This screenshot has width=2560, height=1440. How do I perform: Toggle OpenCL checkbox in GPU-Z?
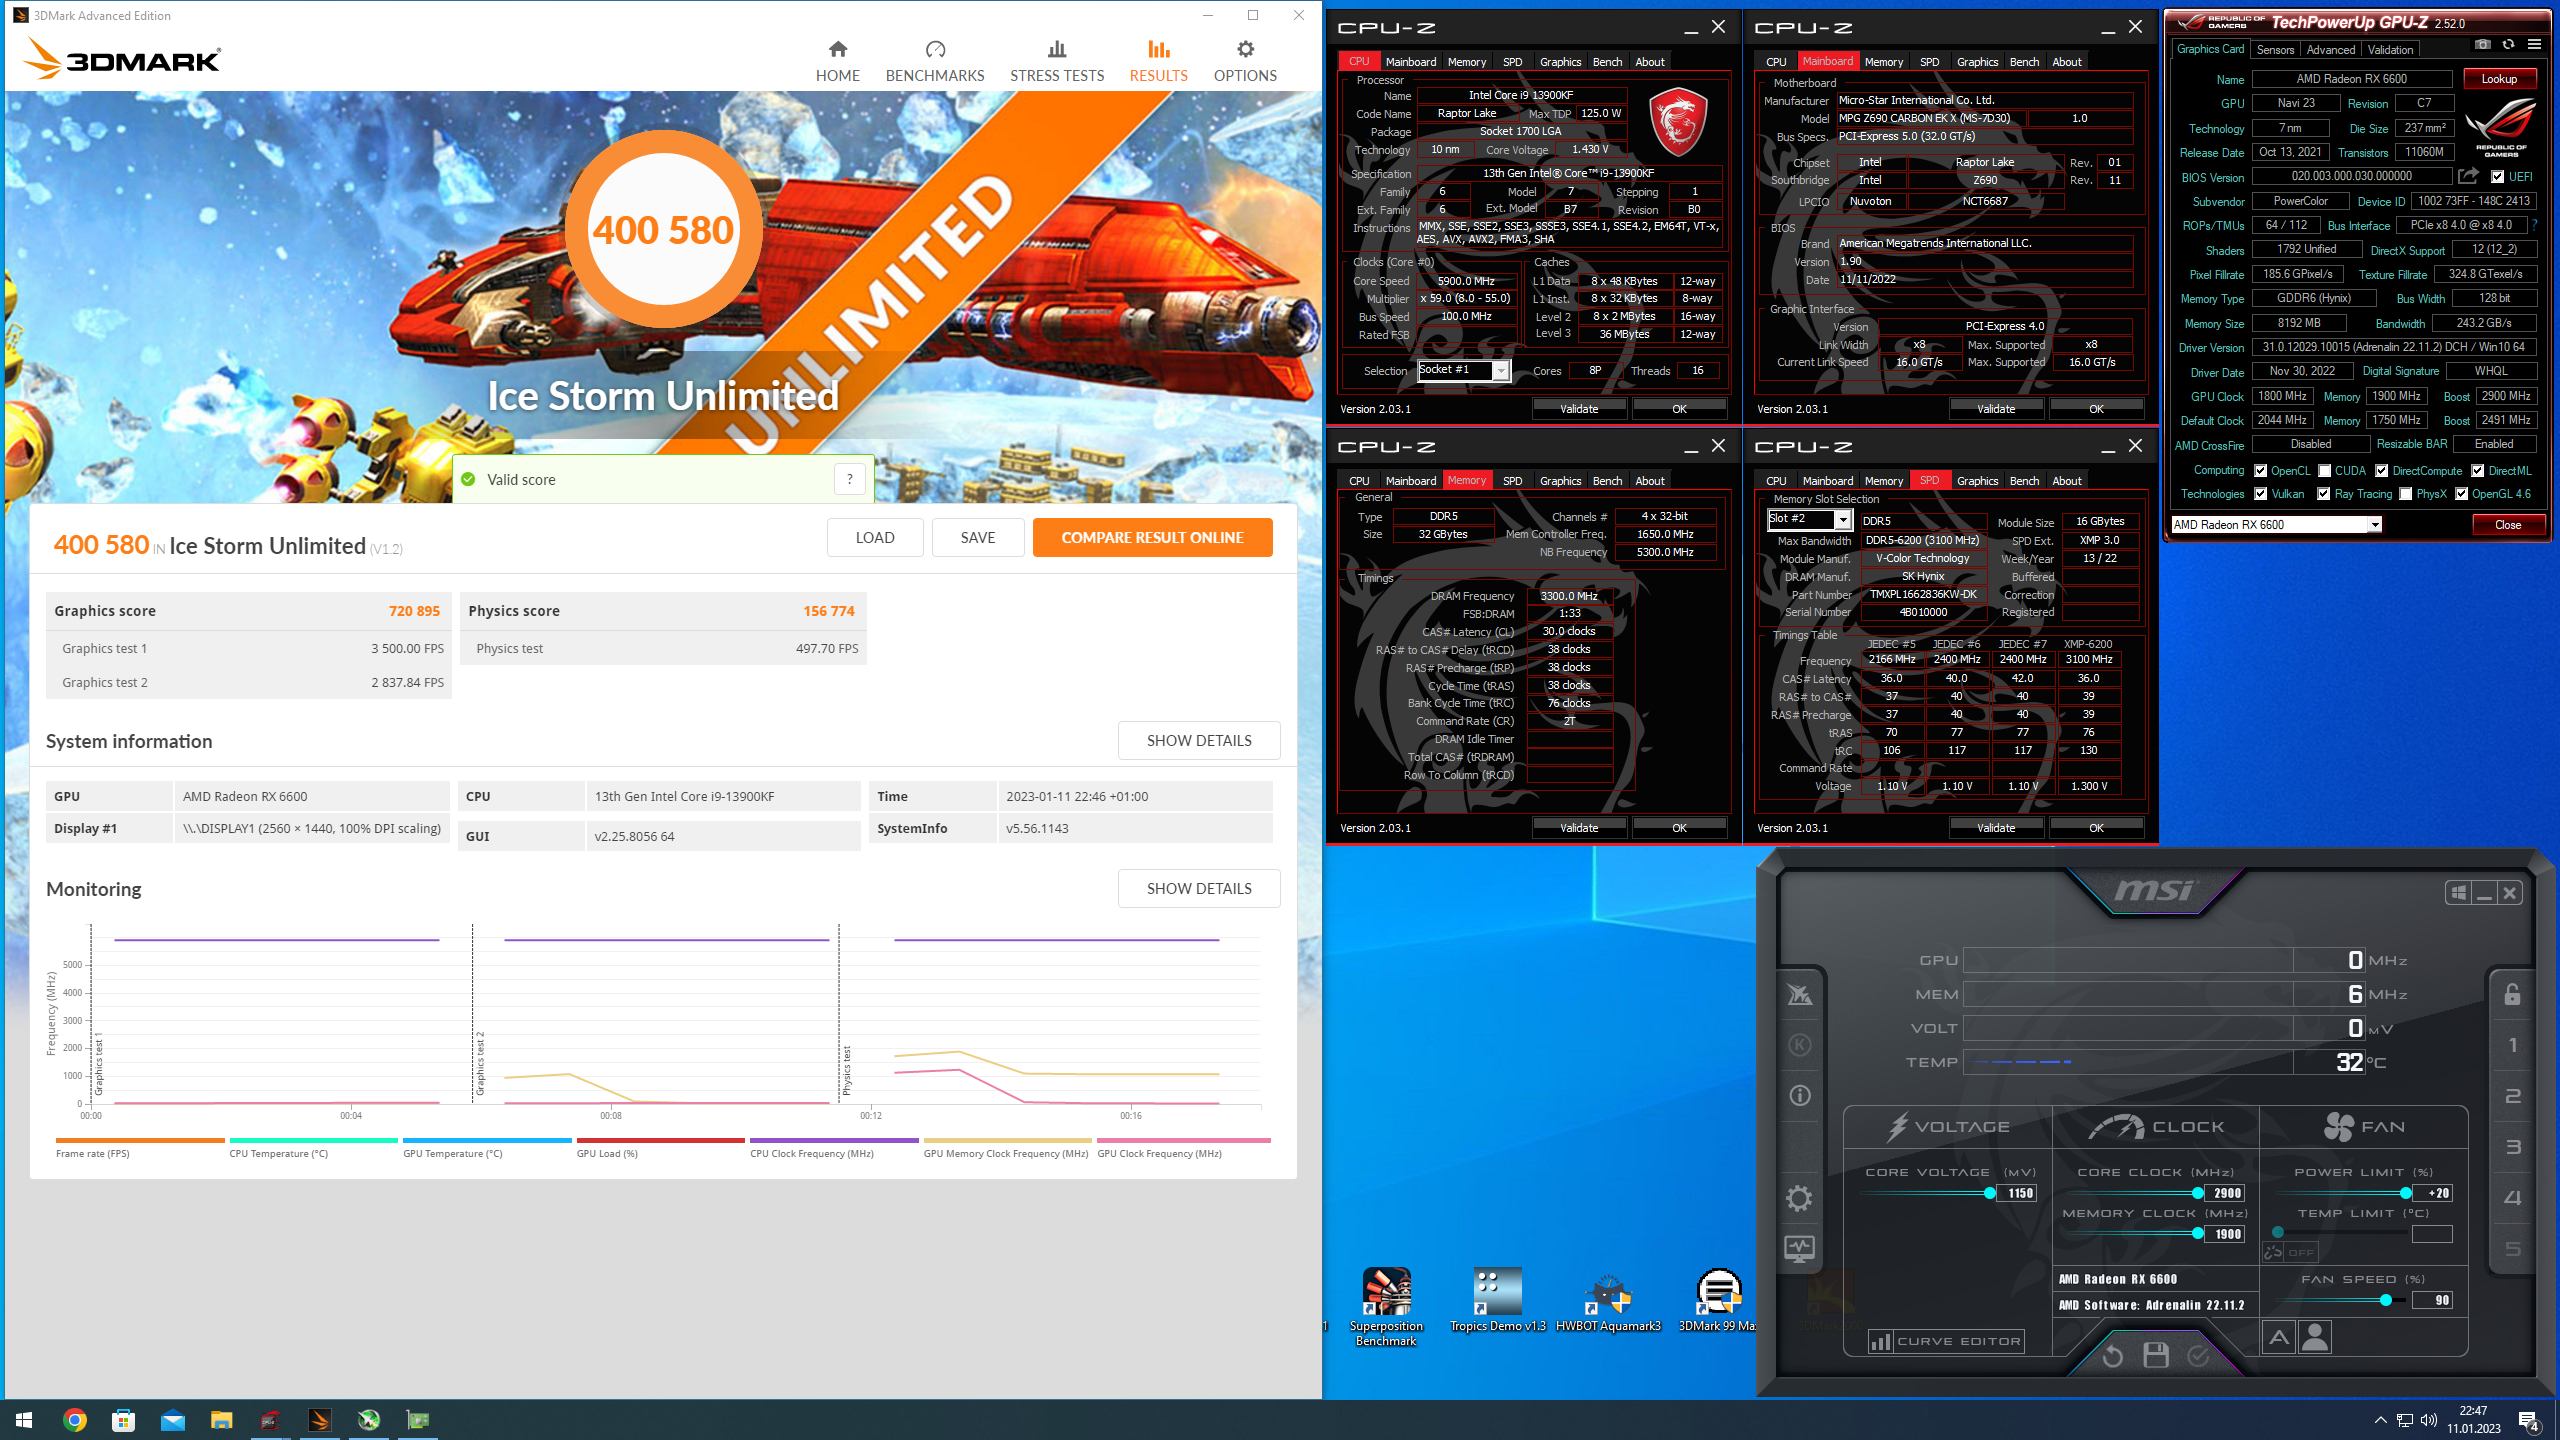[2260, 471]
